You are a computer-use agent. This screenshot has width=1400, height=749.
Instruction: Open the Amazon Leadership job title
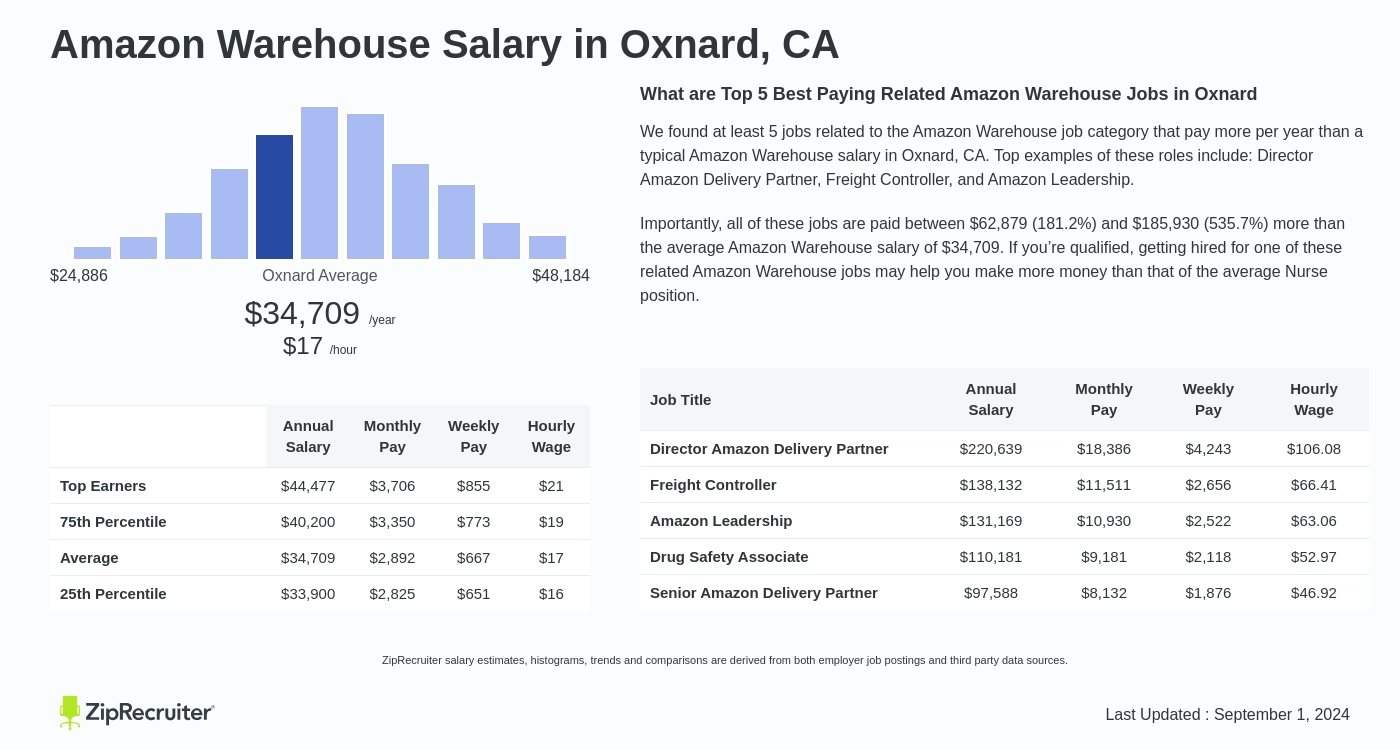tap(721, 521)
